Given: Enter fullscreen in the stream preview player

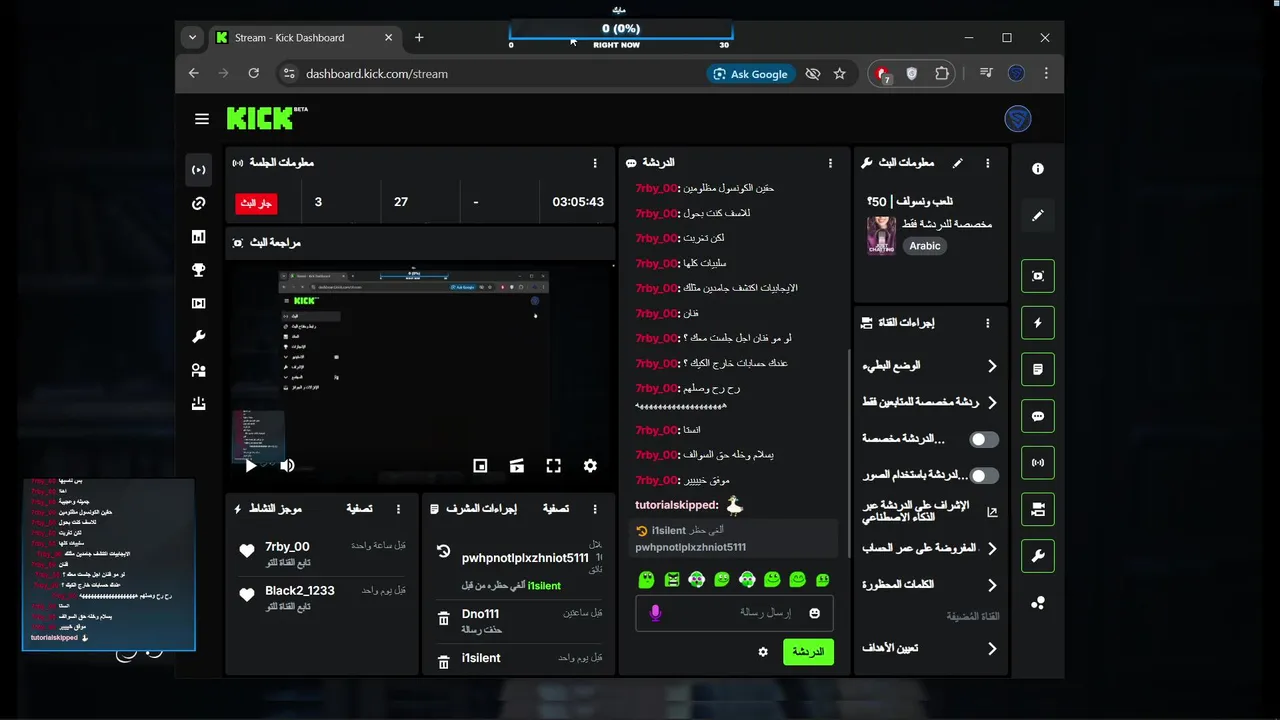Looking at the screenshot, I should click(553, 465).
